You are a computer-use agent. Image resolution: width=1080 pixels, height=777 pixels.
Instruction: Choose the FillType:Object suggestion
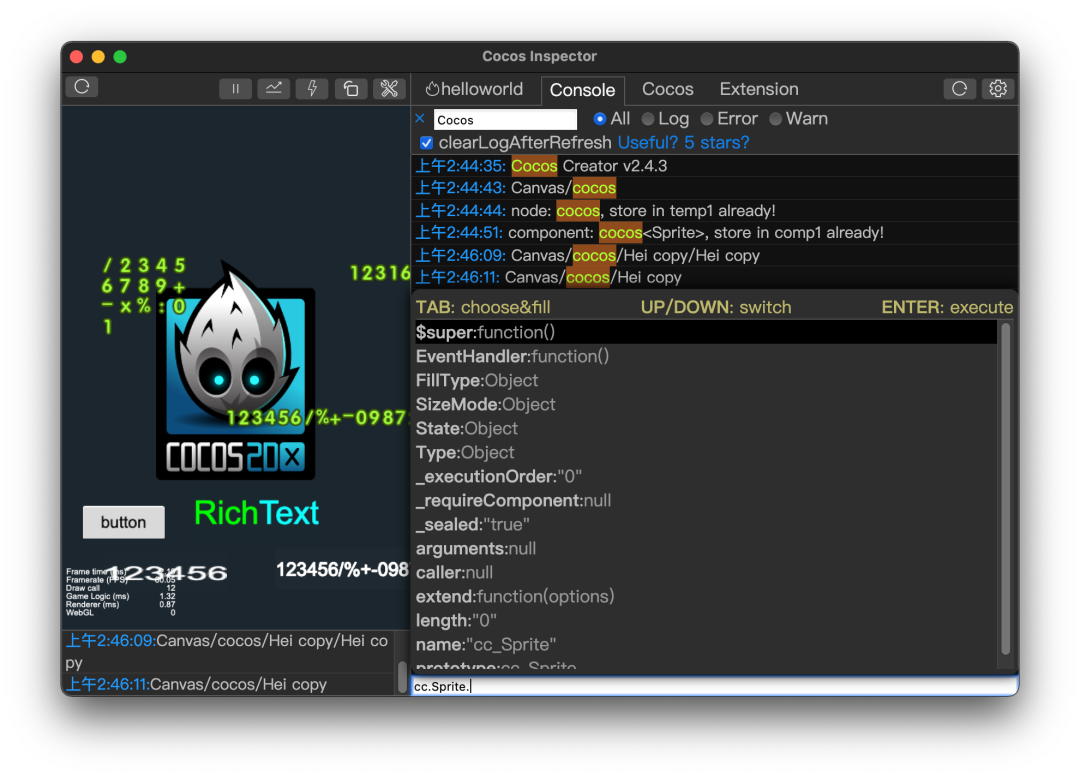coord(705,380)
